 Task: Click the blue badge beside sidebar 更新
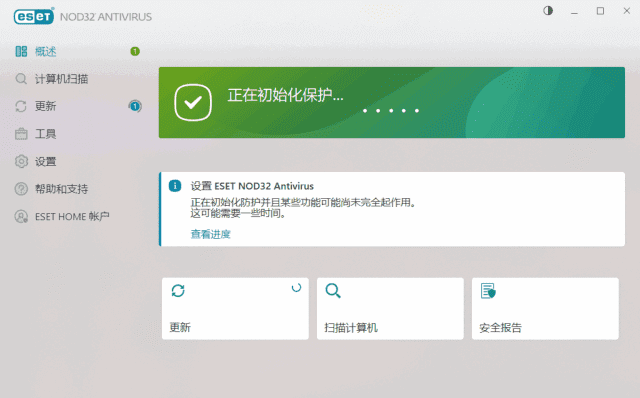pyautogui.click(x=135, y=106)
